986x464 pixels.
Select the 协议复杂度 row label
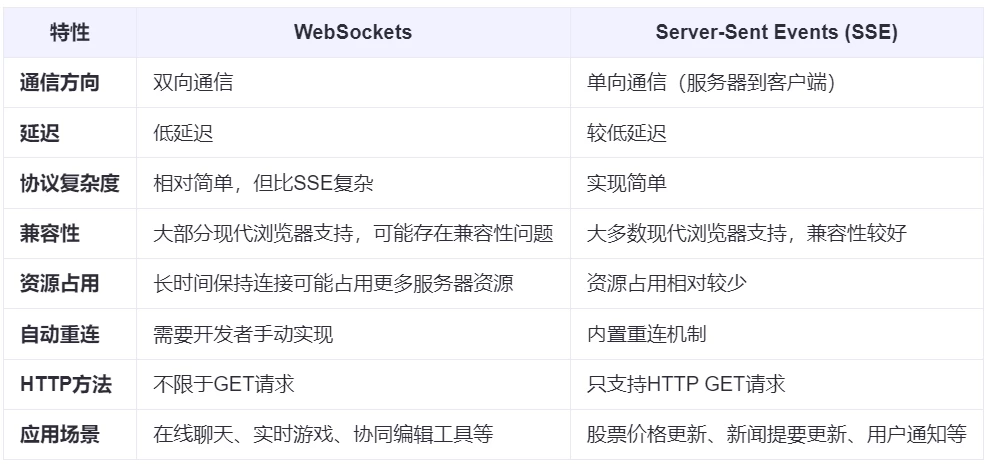[x=70, y=183]
